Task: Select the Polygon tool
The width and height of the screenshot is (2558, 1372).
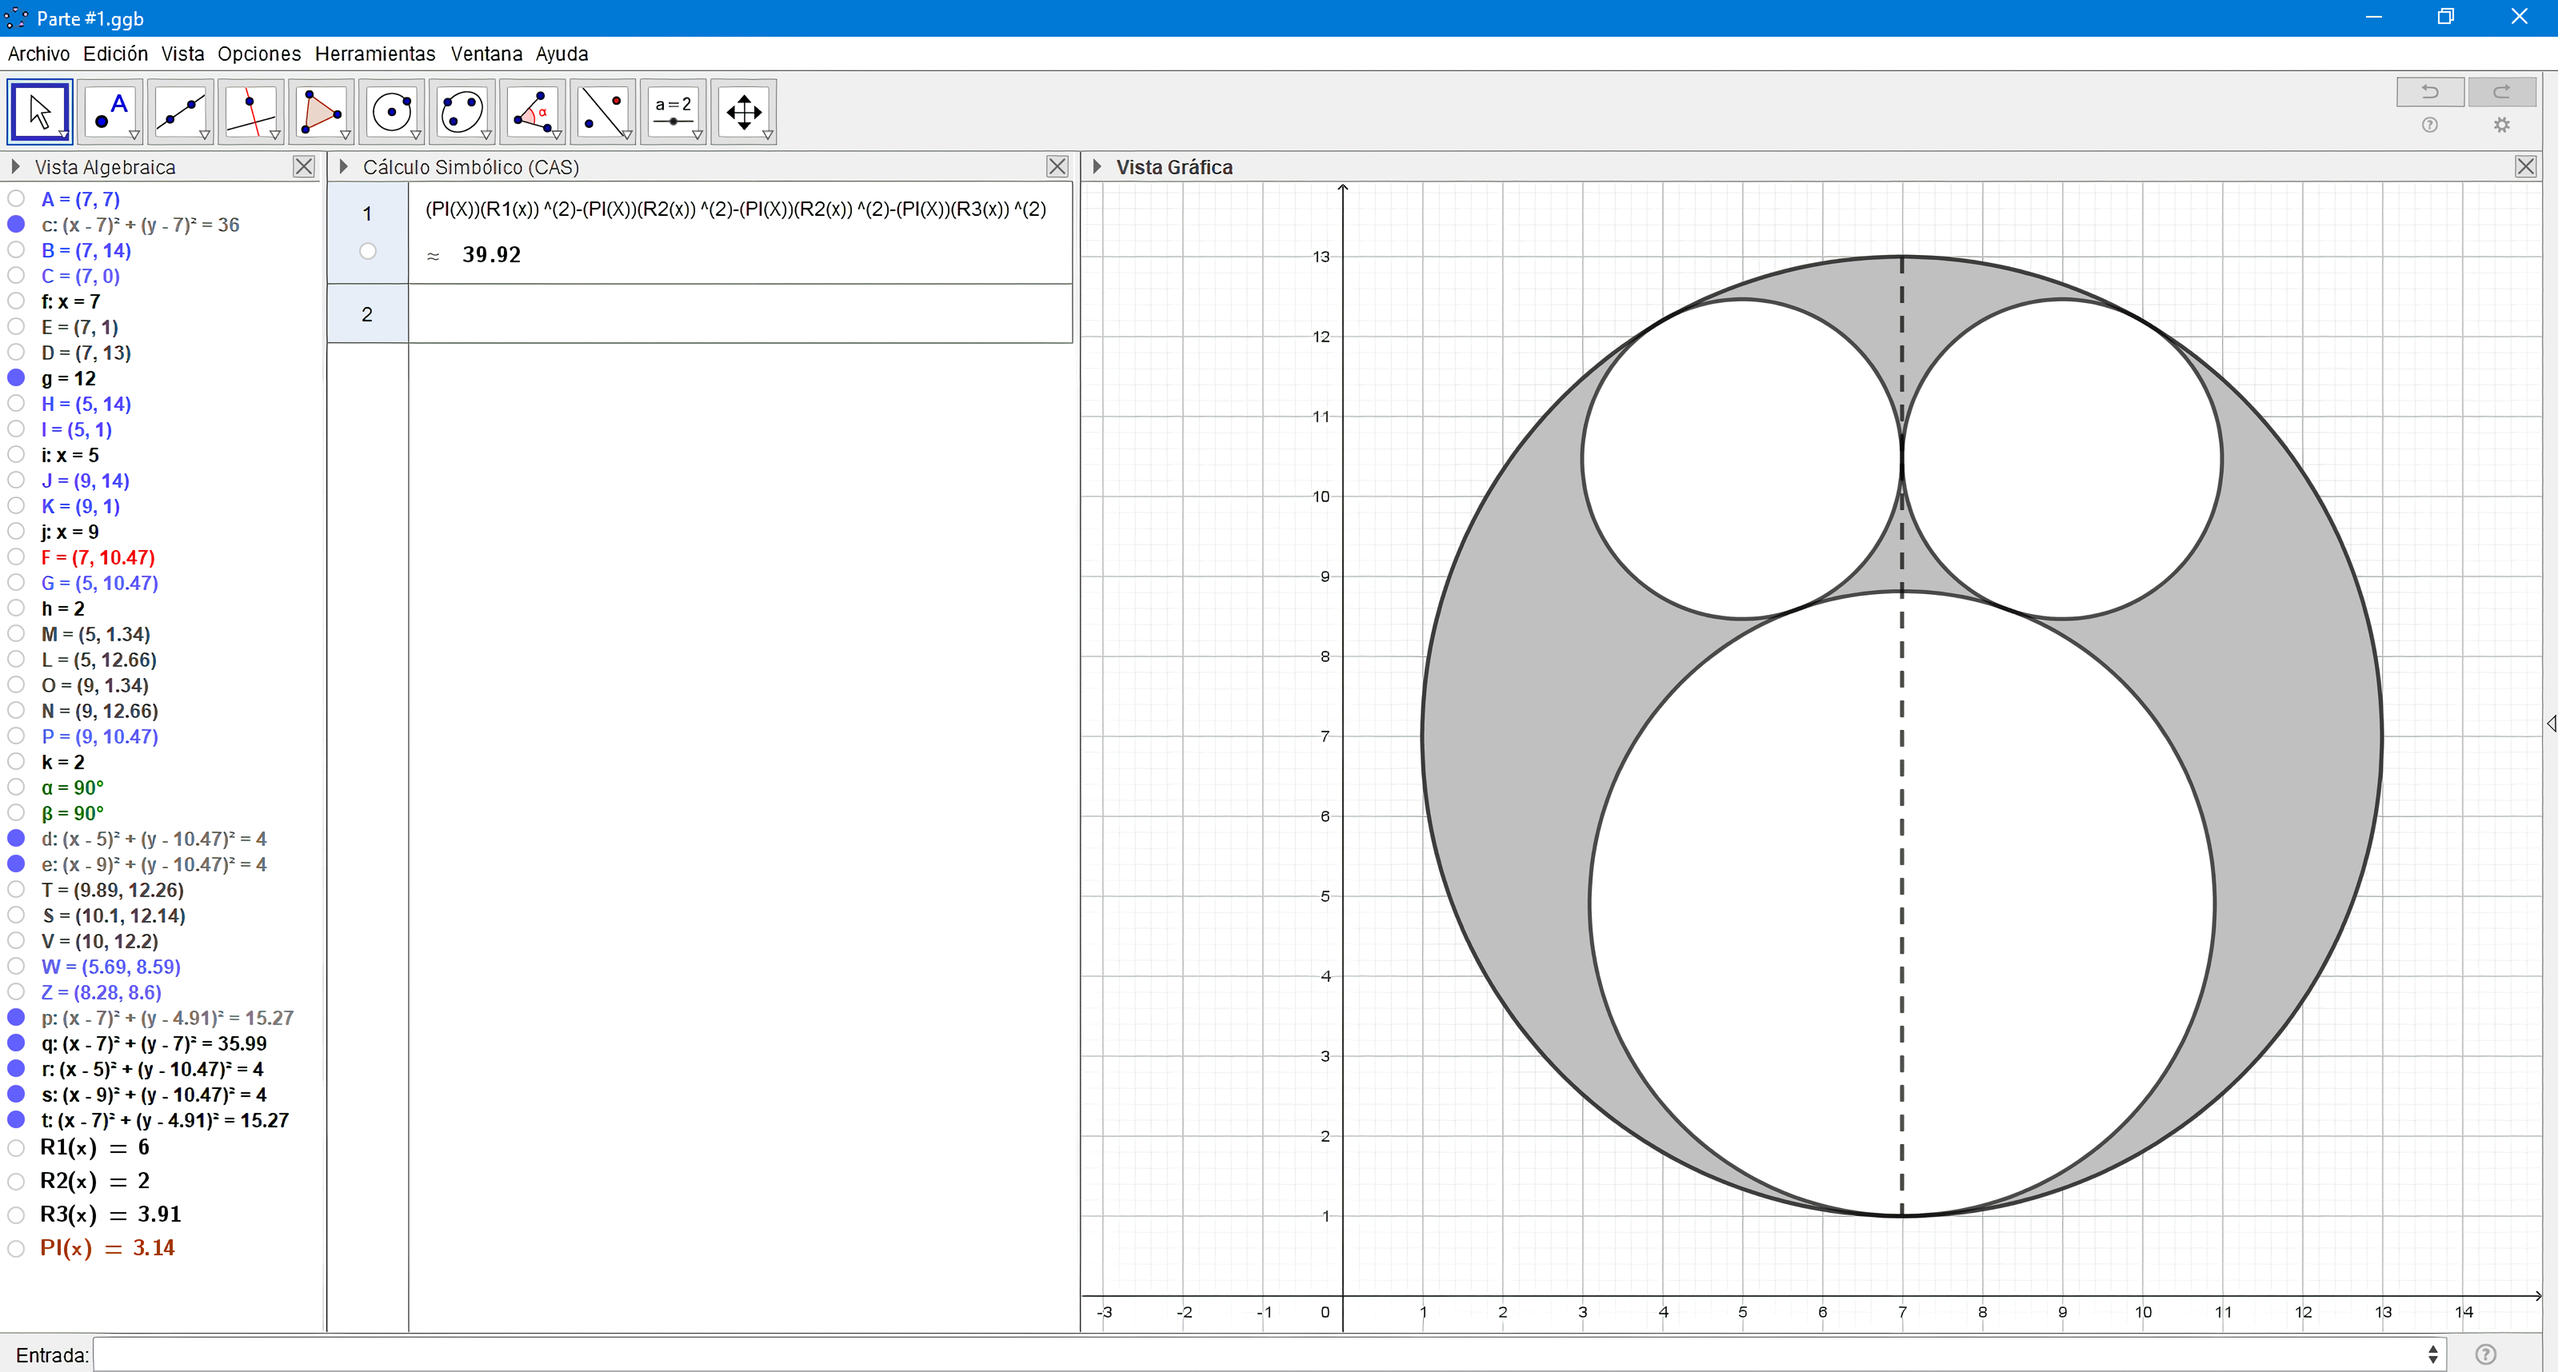Action: pyautogui.click(x=321, y=111)
